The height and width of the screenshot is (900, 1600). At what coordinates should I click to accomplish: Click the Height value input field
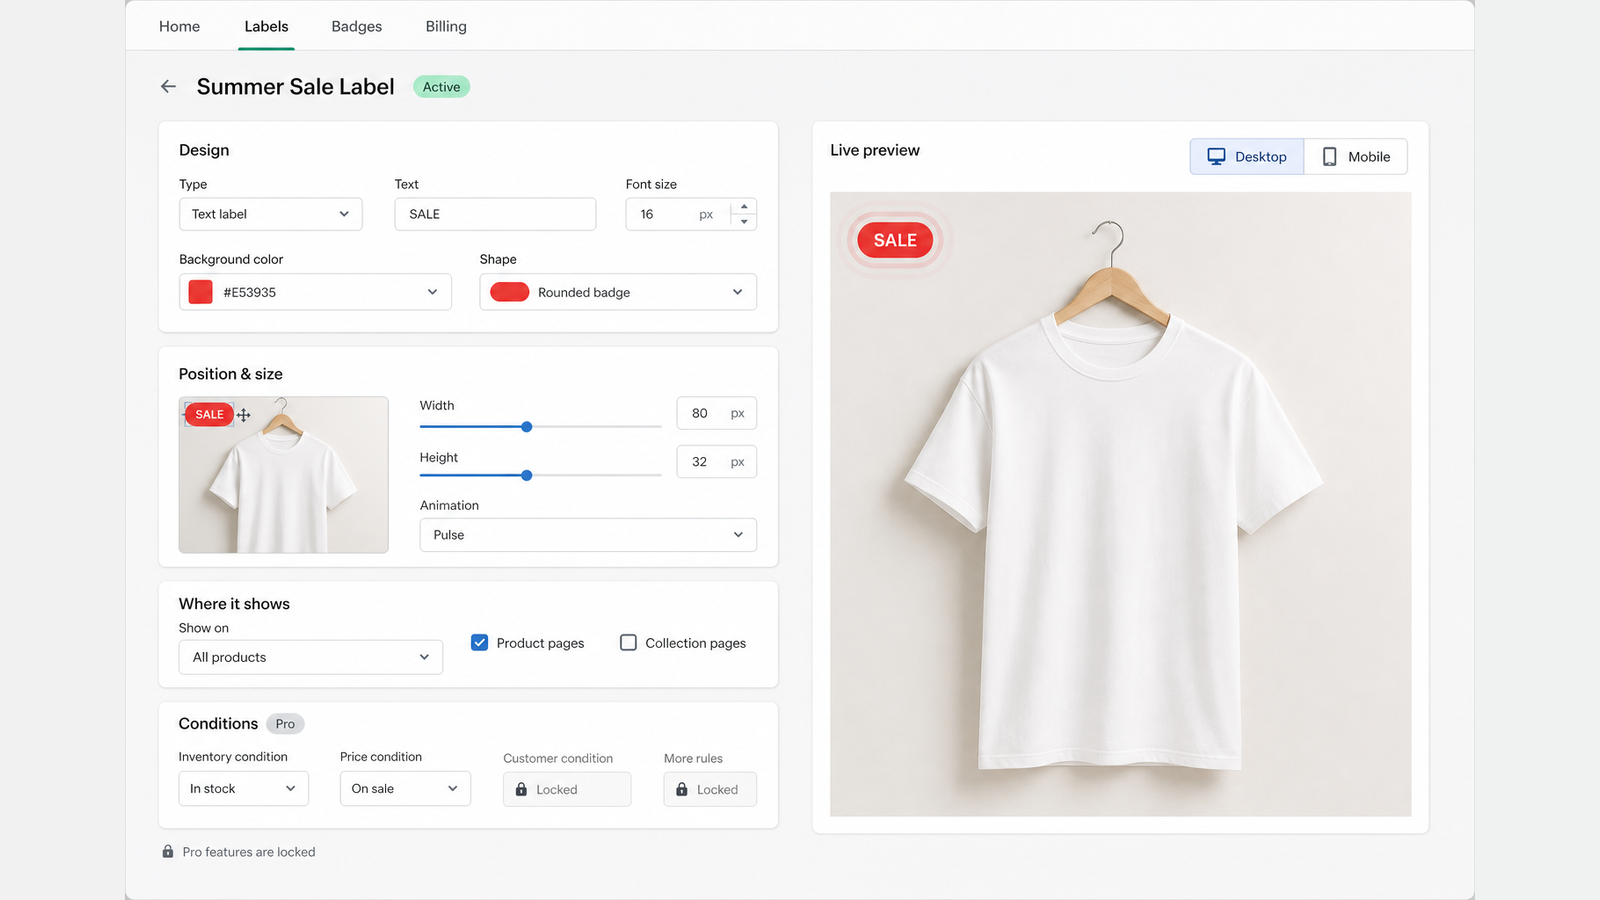click(717, 462)
